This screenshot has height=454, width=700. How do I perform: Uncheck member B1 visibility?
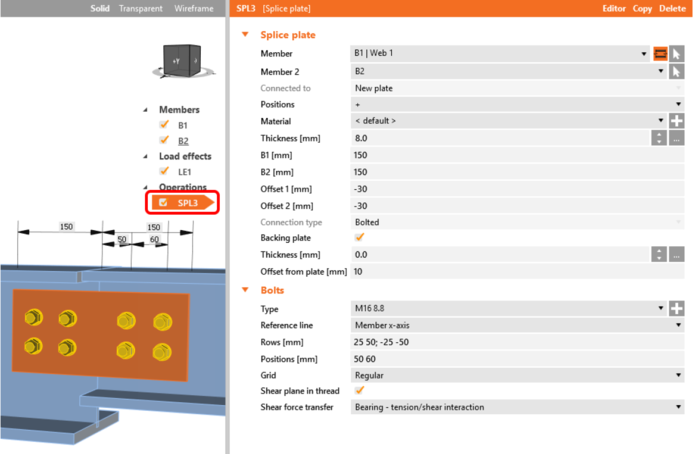pos(164,125)
